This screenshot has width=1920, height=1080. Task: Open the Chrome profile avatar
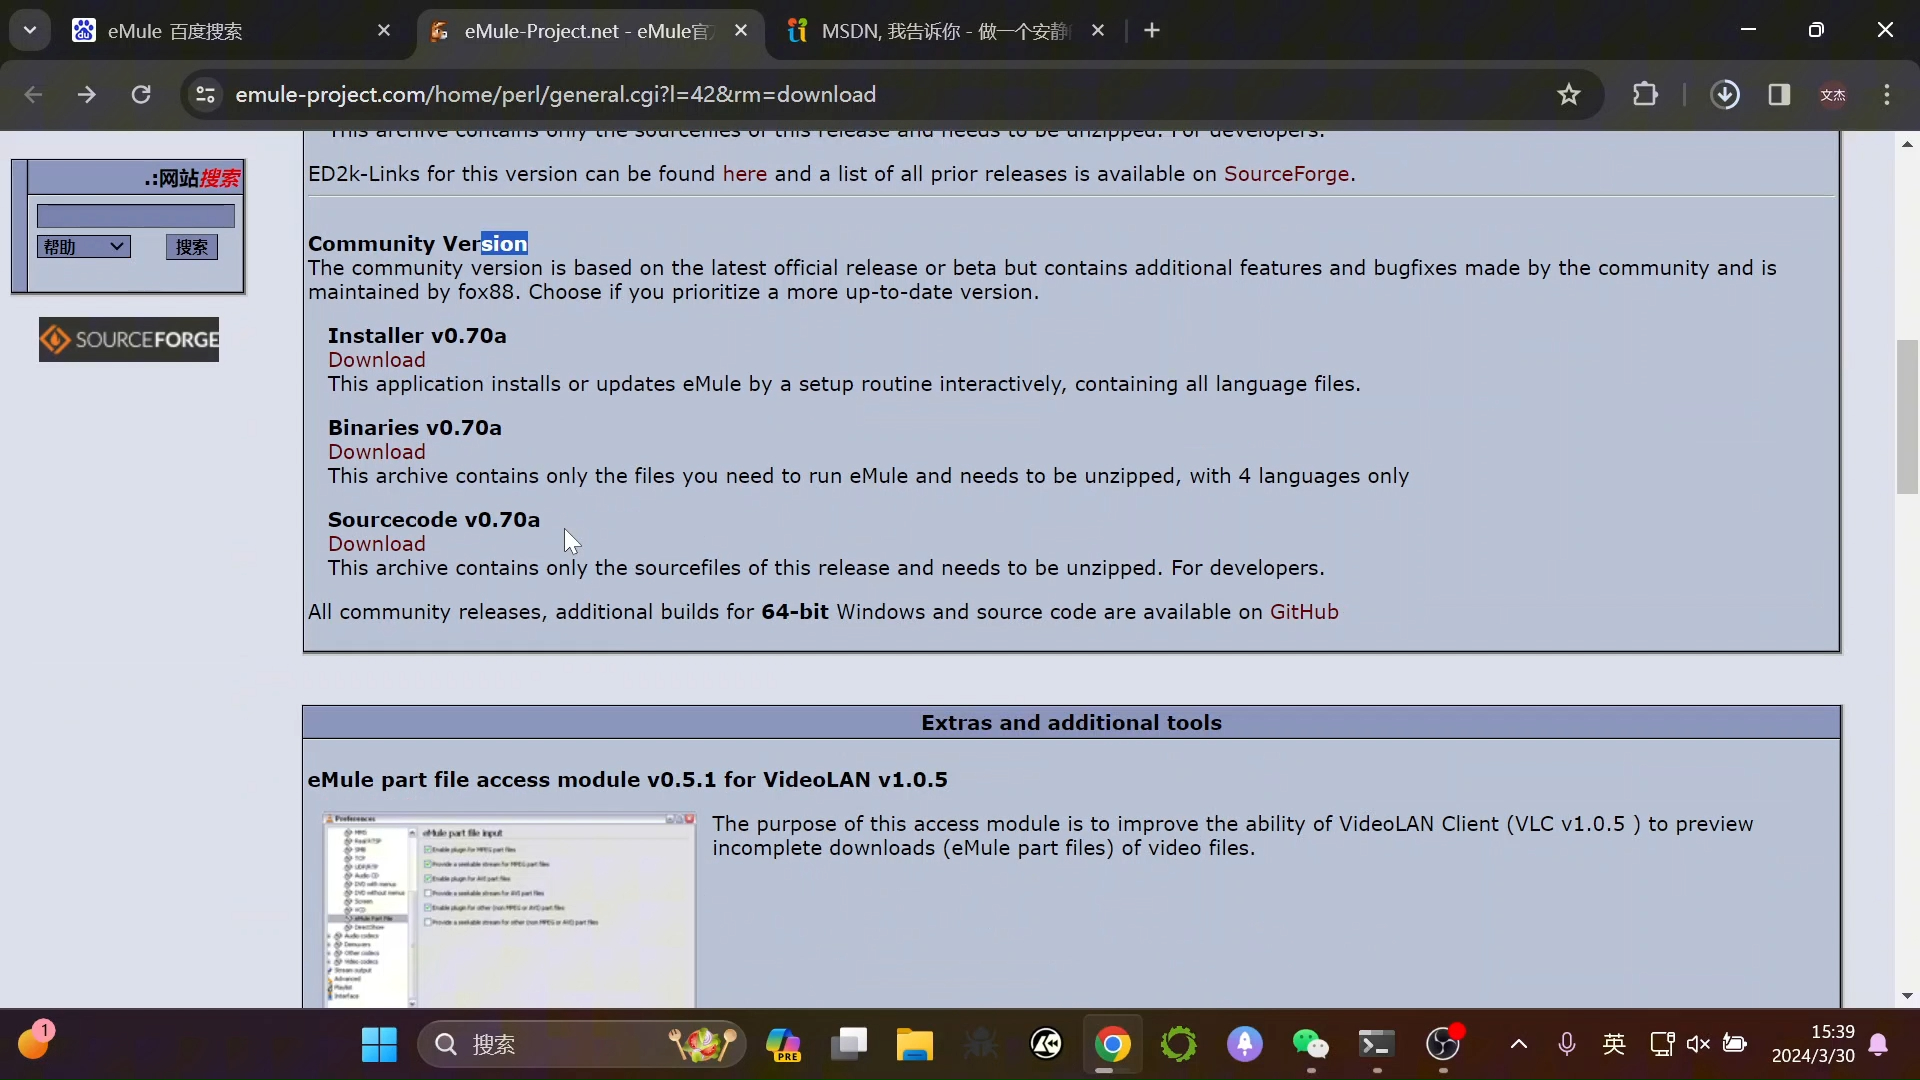1833,94
